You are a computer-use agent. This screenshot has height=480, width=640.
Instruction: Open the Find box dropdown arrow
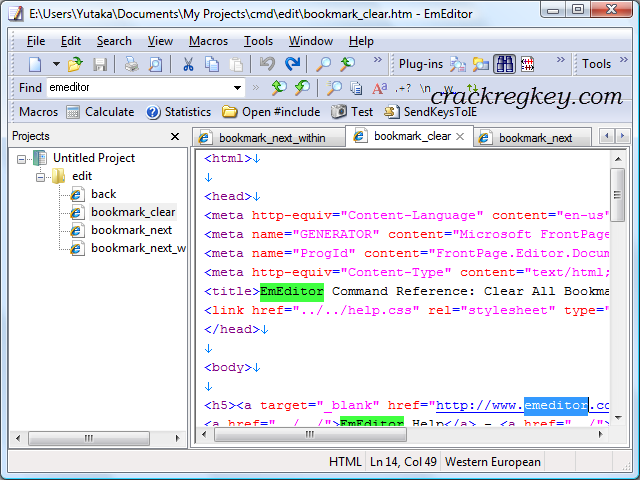click(237, 88)
